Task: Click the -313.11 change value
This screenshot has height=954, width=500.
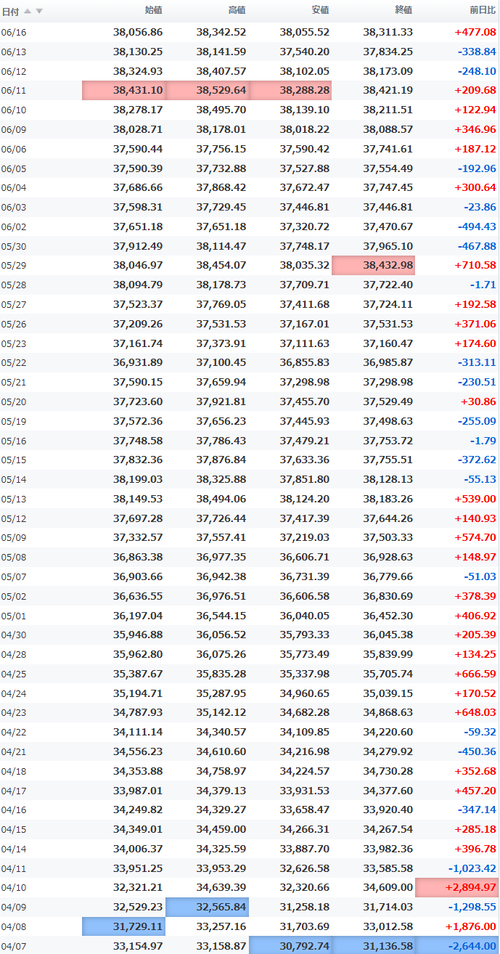Action: coord(477,363)
